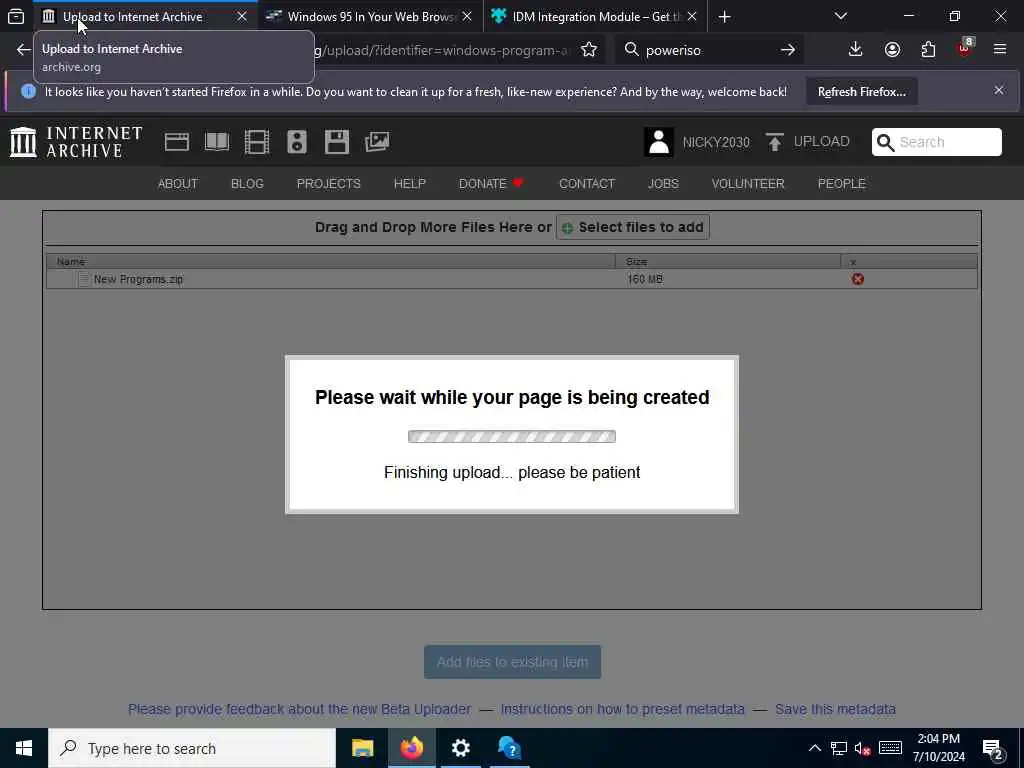Click the UPLOAD text link in header
Viewport: 1024px width, 768px height.
coord(822,142)
